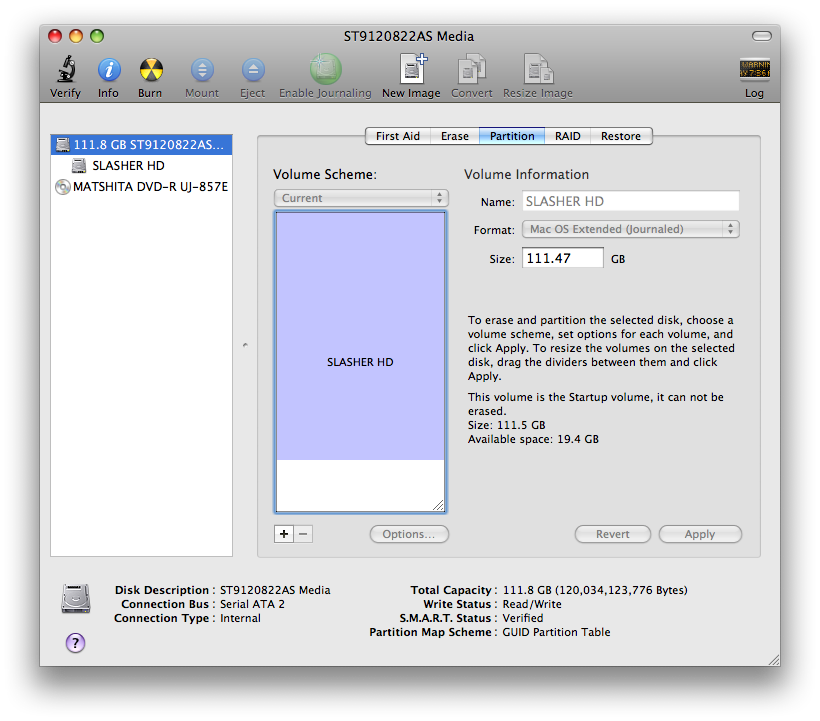Image resolution: width=820 pixels, height=721 pixels.
Task: Click the green zoom window button
Action: point(97,36)
